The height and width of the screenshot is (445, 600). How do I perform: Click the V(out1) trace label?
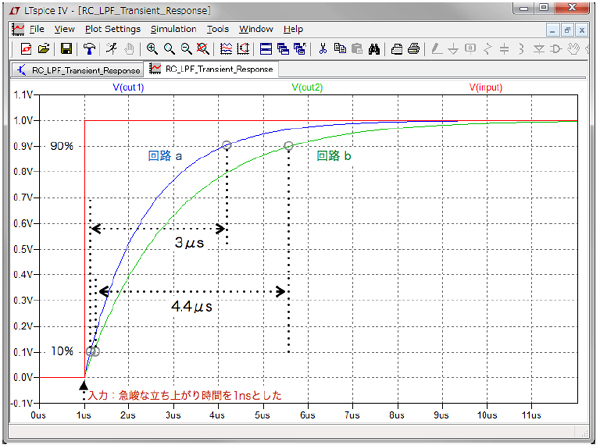[x=128, y=88]
